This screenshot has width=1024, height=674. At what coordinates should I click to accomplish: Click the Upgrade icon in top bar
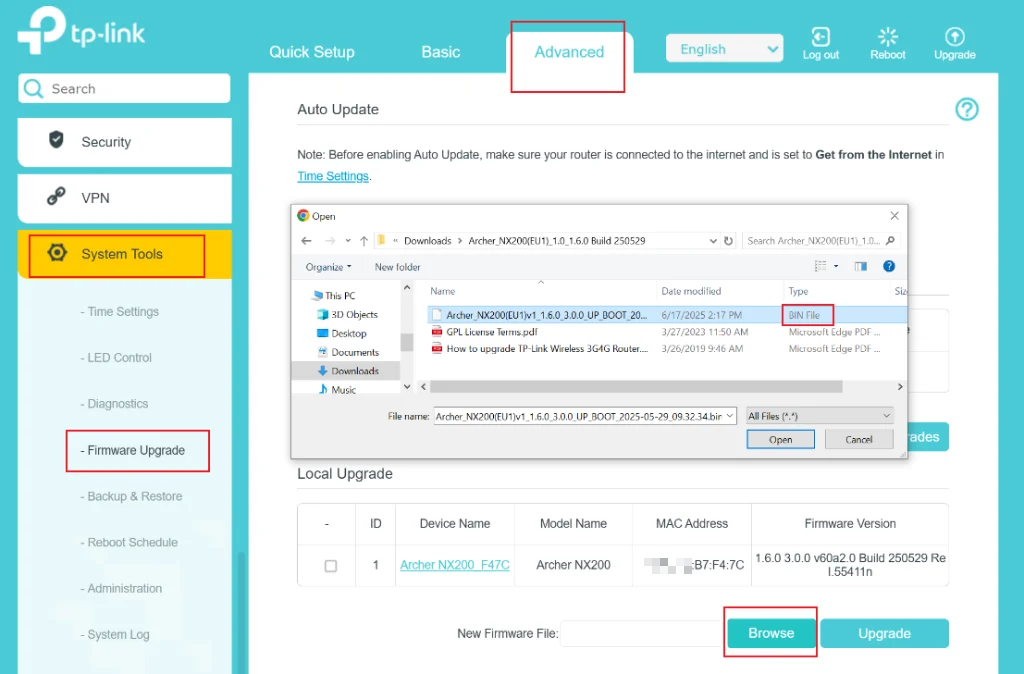954,37
